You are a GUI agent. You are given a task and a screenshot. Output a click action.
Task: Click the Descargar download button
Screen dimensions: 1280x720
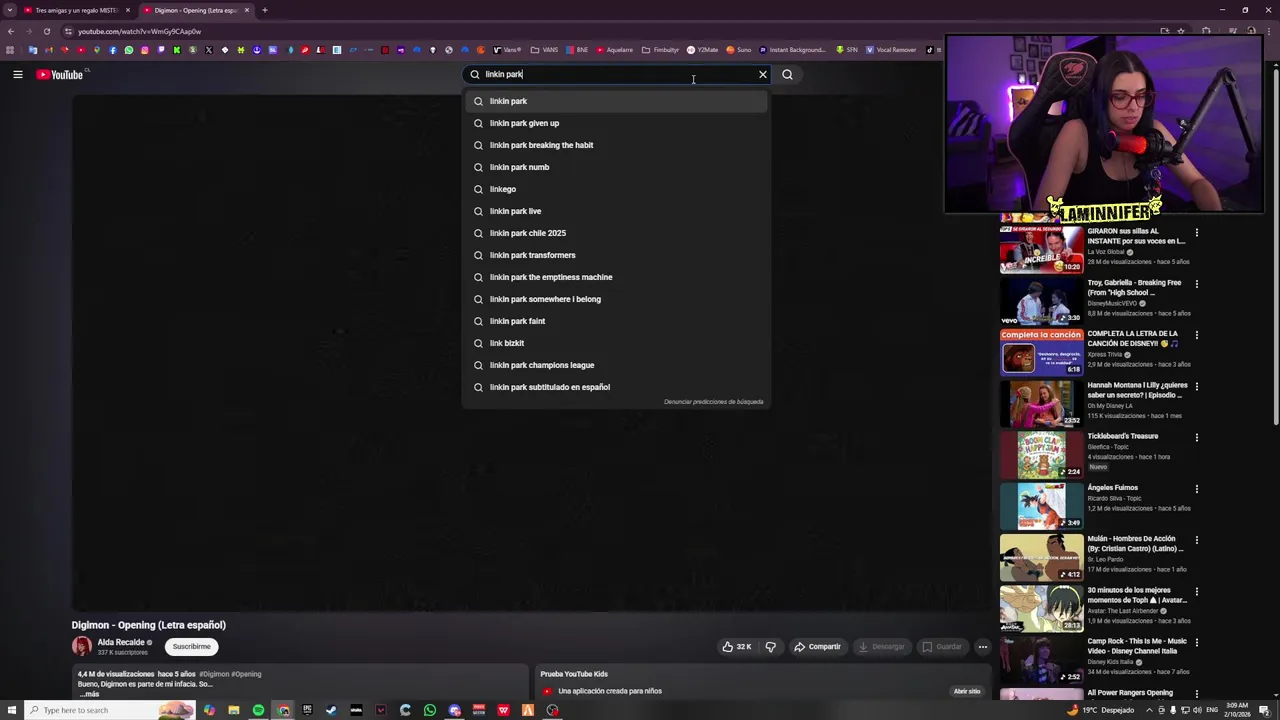point(881,647)
